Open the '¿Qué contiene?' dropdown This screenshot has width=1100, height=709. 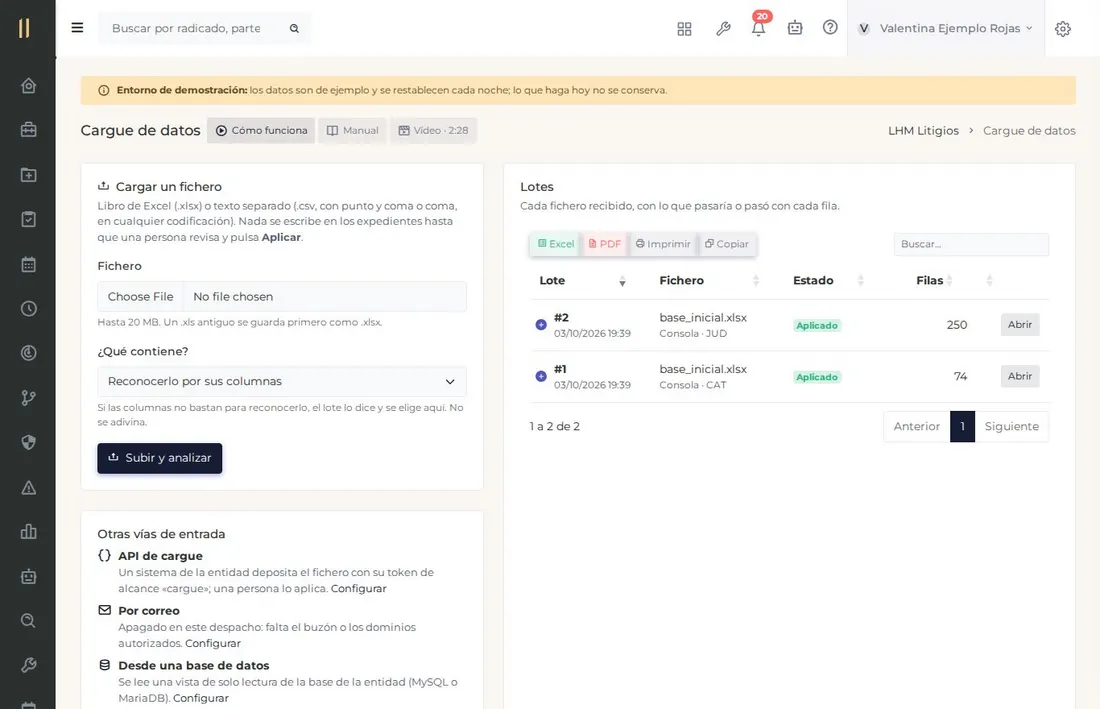tap(282, 381)
